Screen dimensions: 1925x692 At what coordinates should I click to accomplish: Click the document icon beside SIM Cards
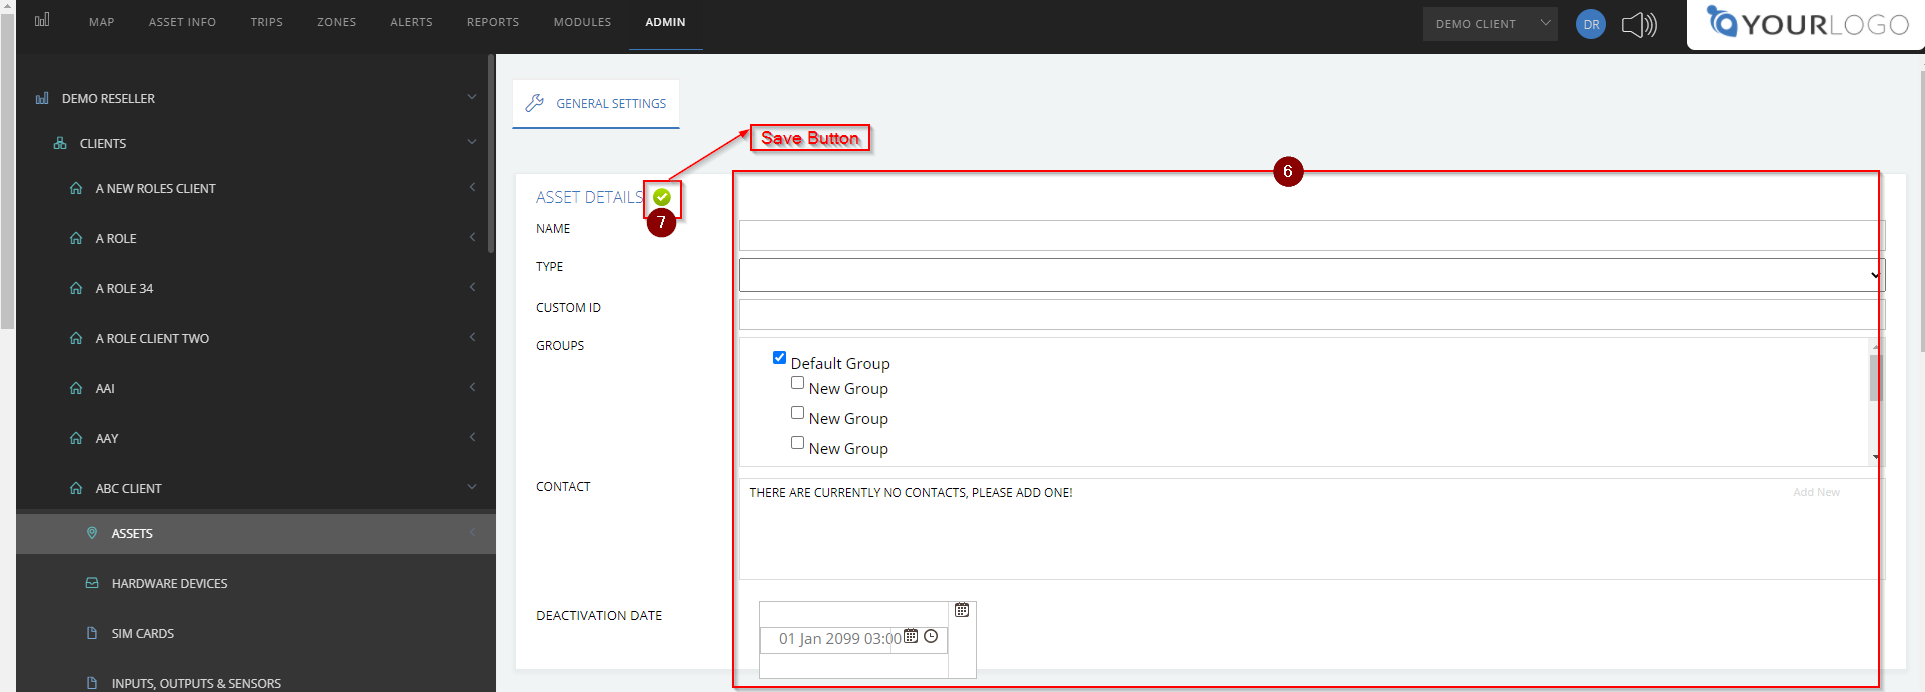pyautogui.click(x=92, y=633)
